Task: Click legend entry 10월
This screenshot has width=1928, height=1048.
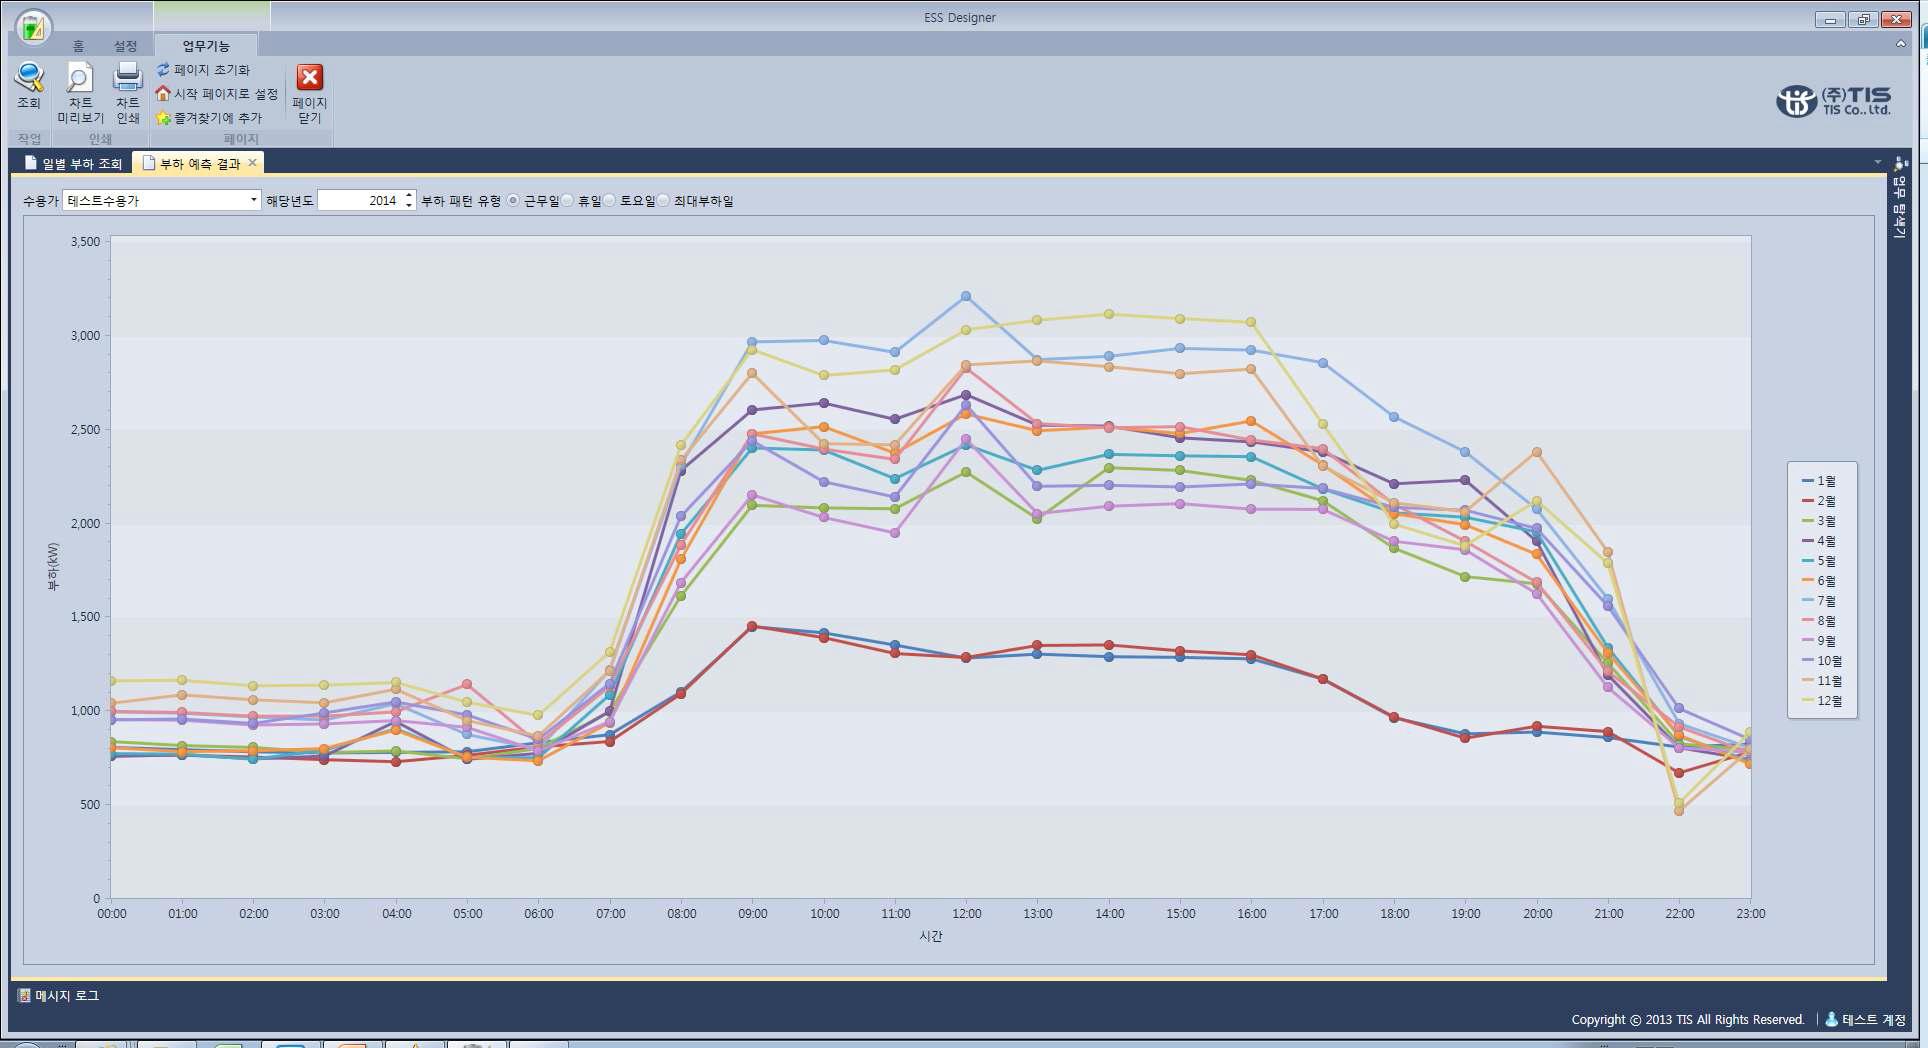Action: [1822, 661]
